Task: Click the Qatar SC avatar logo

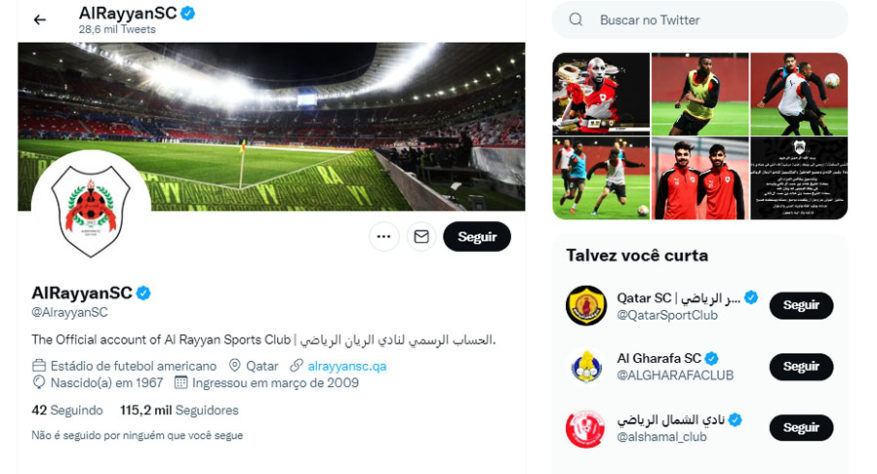Action: click(x=586, y=306)
